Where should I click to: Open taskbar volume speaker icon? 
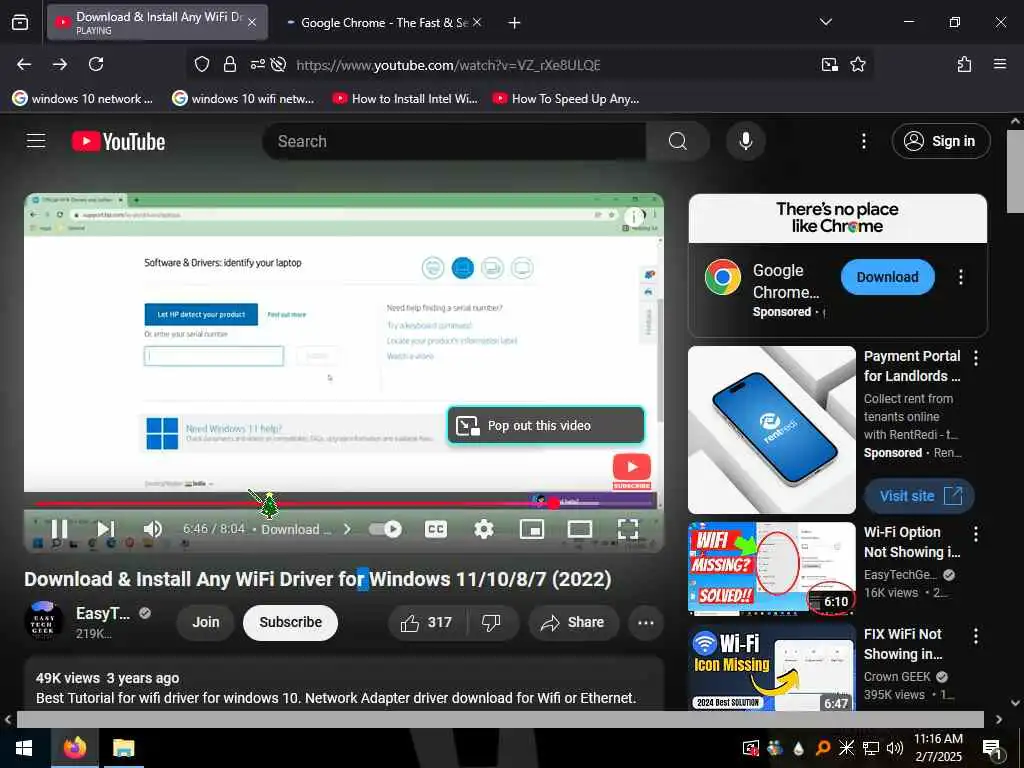895,748
